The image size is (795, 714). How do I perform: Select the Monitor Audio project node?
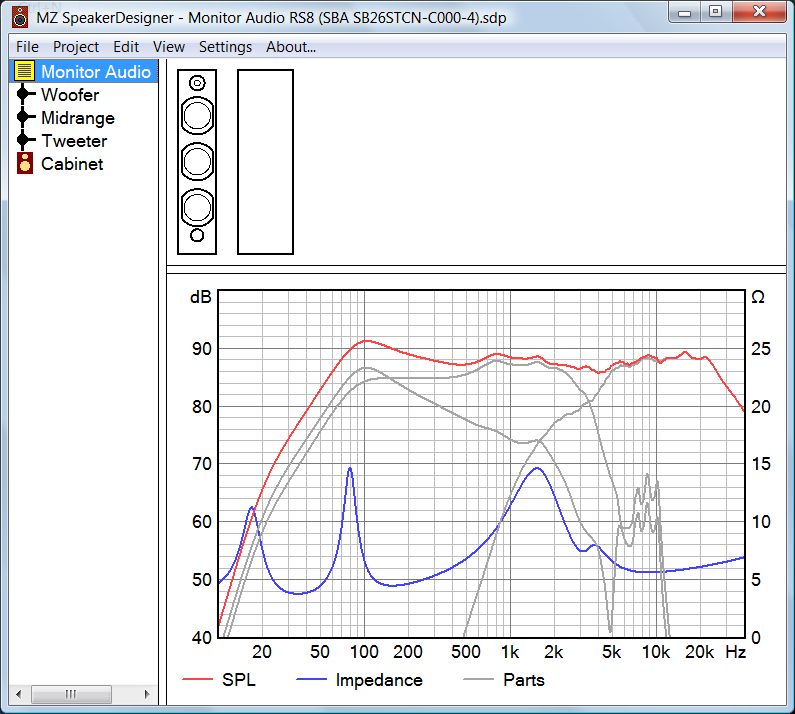[96, 72]
